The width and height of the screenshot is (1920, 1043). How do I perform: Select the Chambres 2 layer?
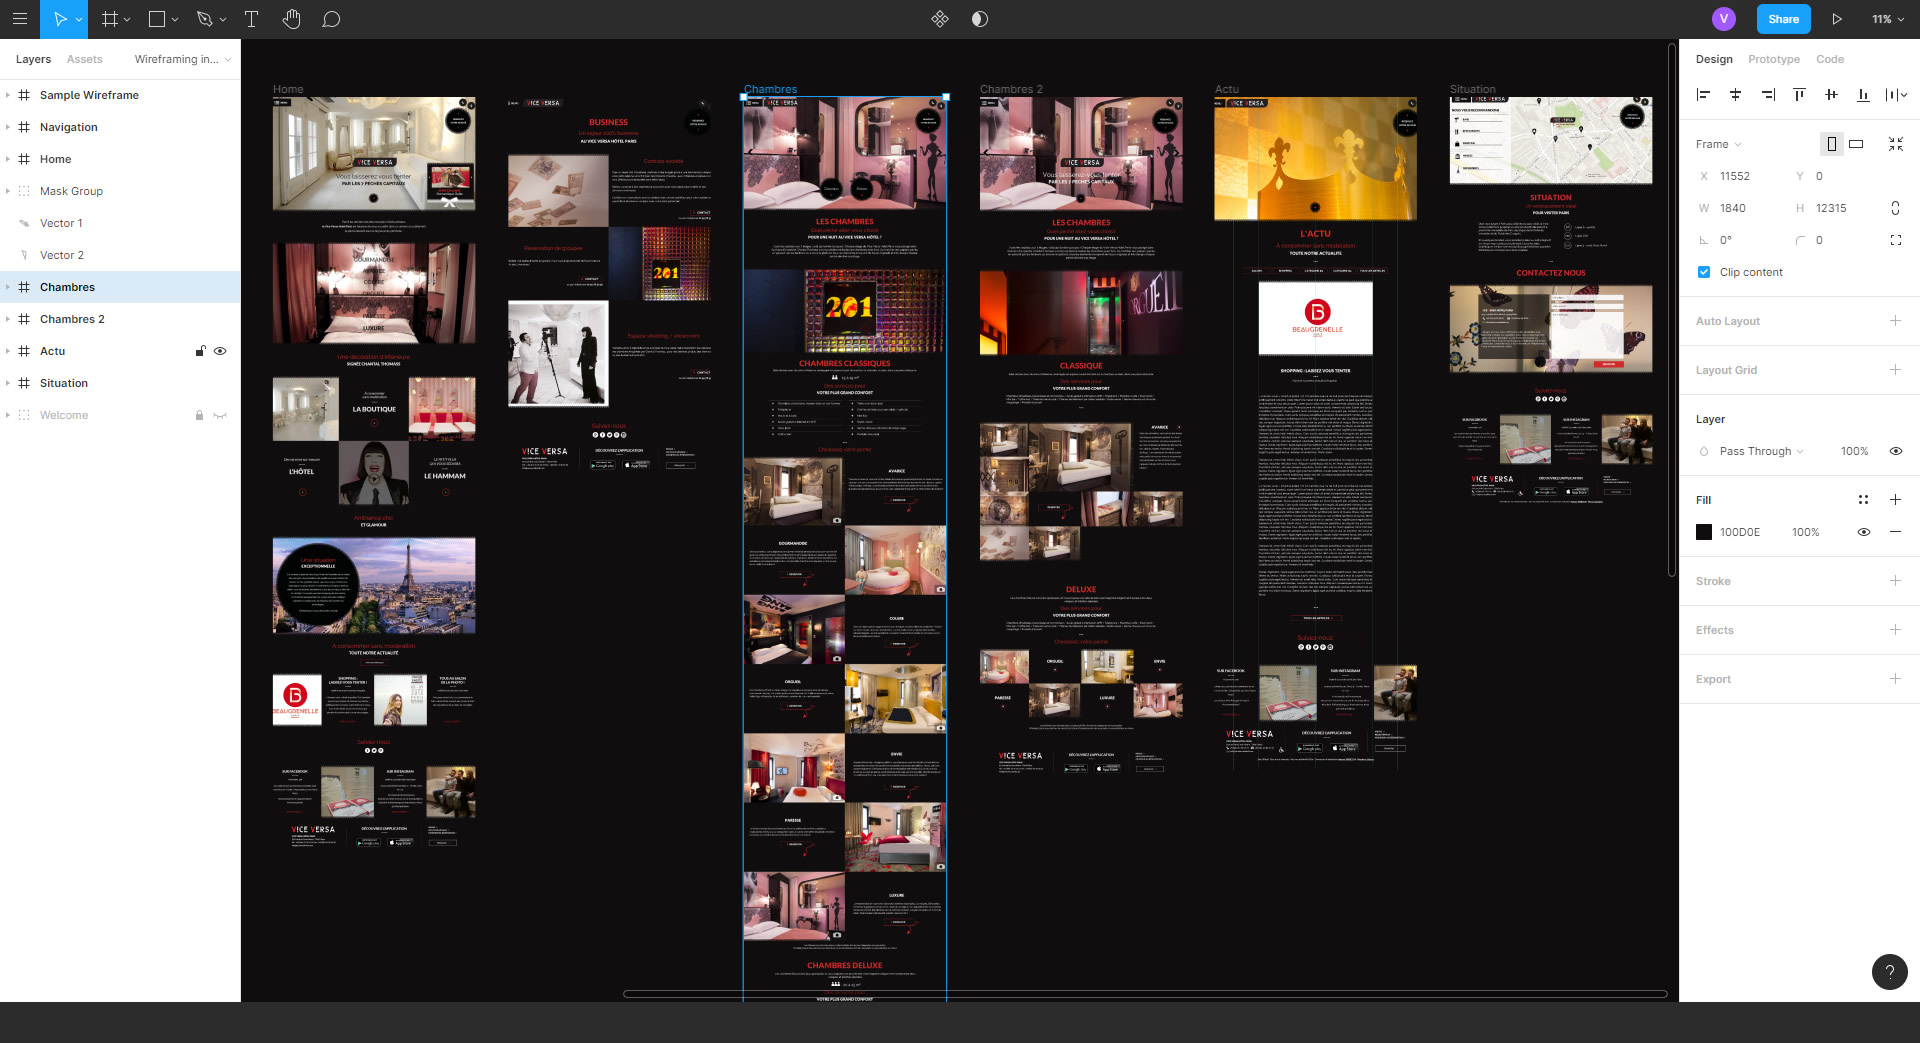pyautogui.click(x=72, y=319)
